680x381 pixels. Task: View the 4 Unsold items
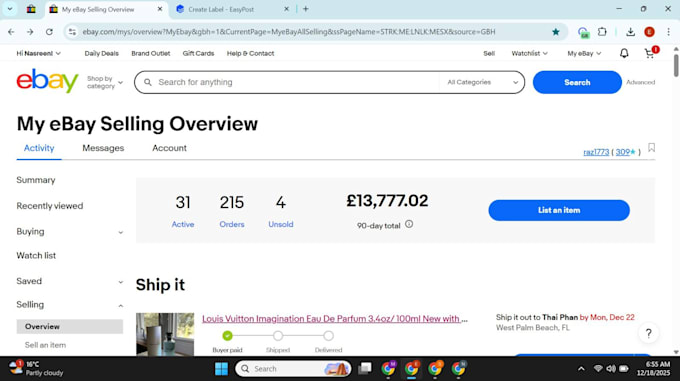281,211
